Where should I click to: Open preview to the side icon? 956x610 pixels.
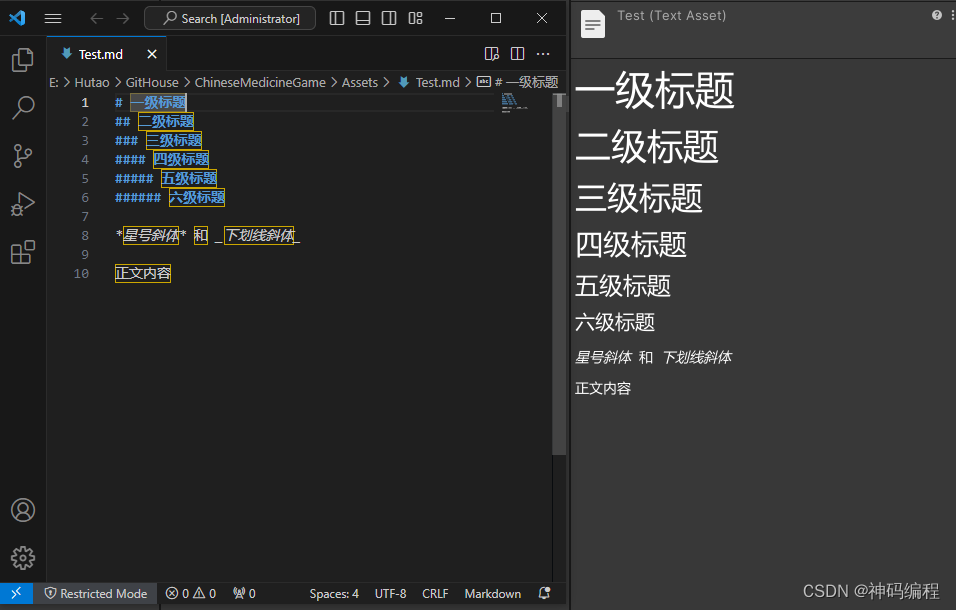click(491, 54)
